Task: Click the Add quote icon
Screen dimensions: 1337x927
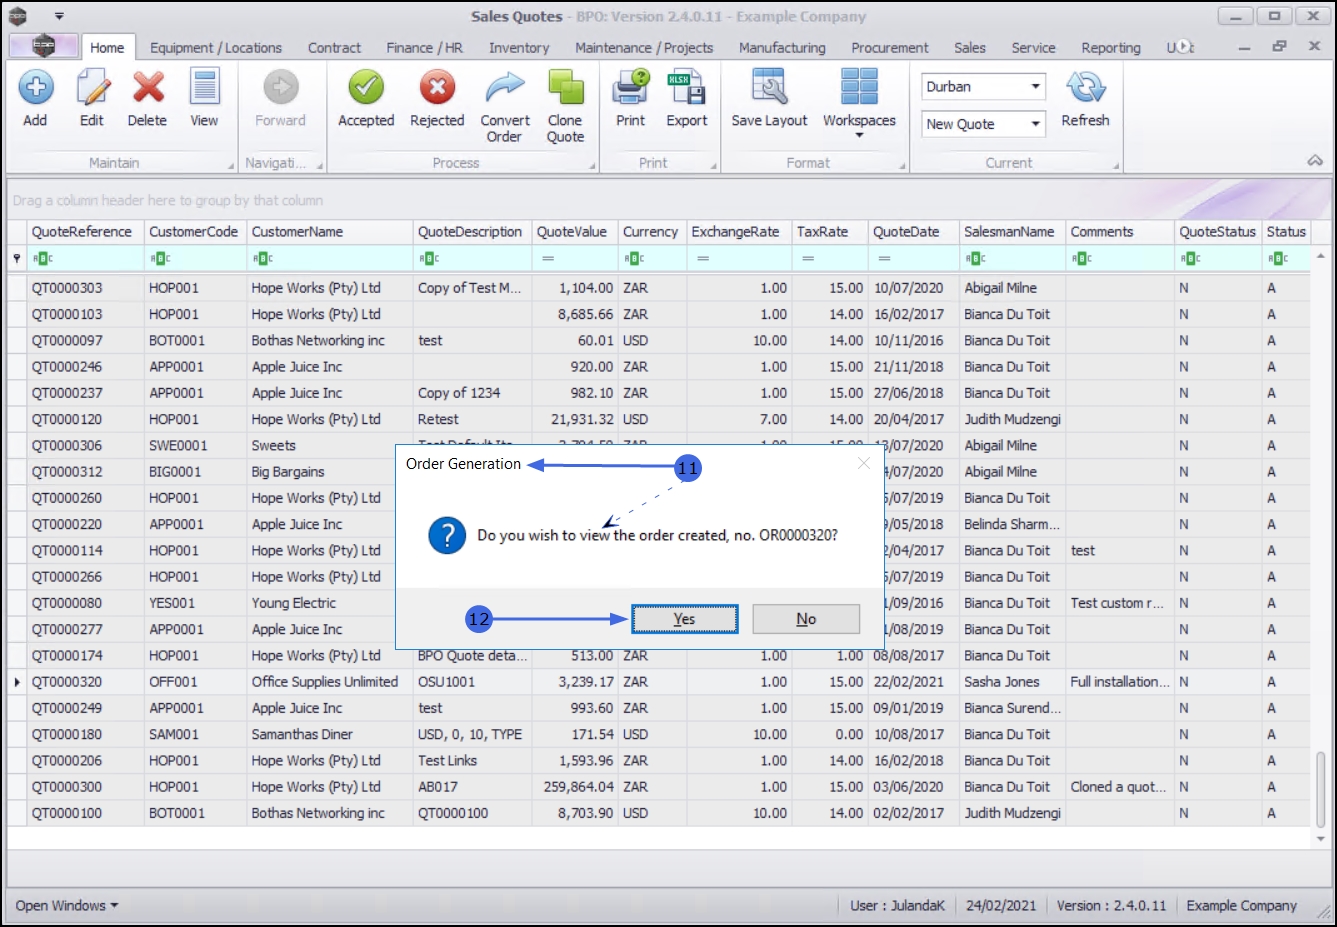Action: click(x=36, y=89)
